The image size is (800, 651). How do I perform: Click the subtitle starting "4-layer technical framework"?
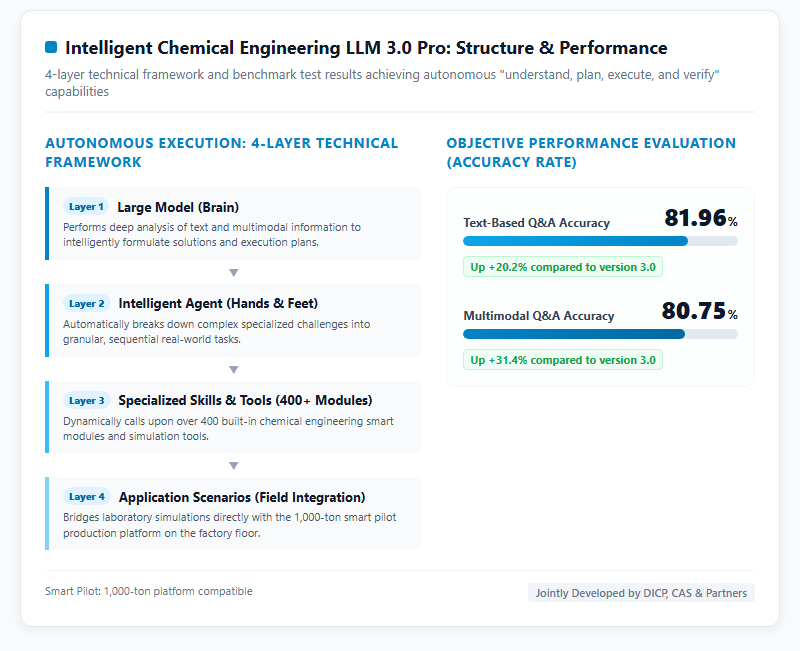(383, 83)
